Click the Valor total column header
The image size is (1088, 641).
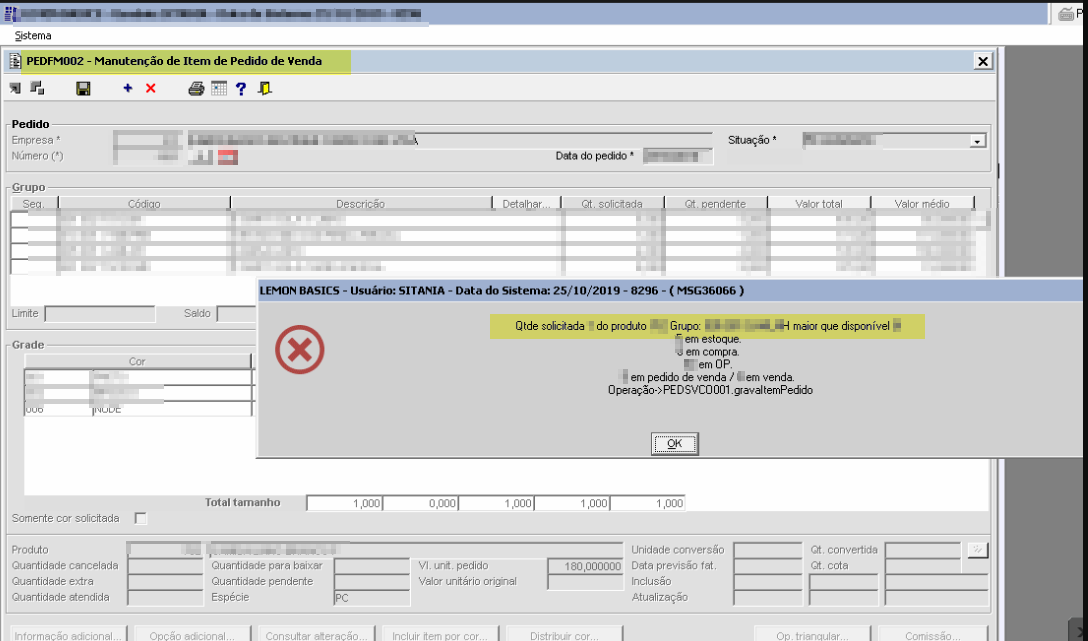click(x=819, y=203)
